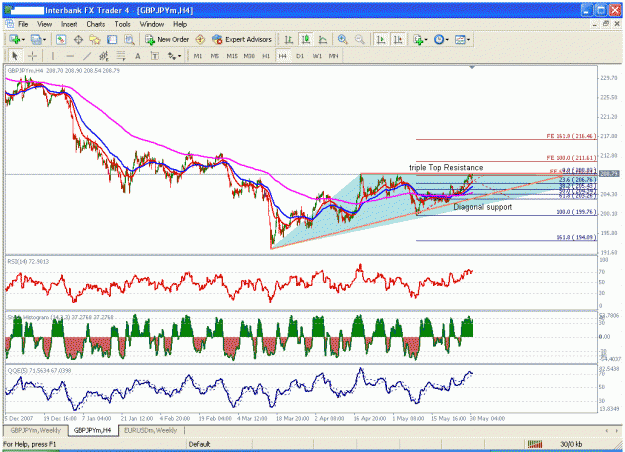The image size is (625, 452).
Task: Switch to M30 timeframe
Action: tap(249, 56)
